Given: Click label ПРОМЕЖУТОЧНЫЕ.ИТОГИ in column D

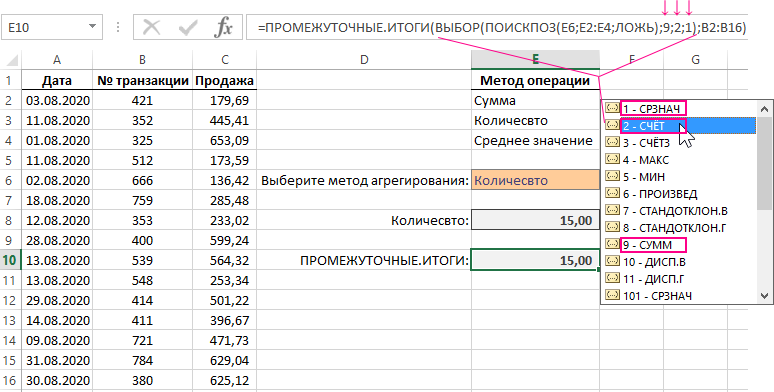Looking at the screenshot, I should [x=384, y=260].
